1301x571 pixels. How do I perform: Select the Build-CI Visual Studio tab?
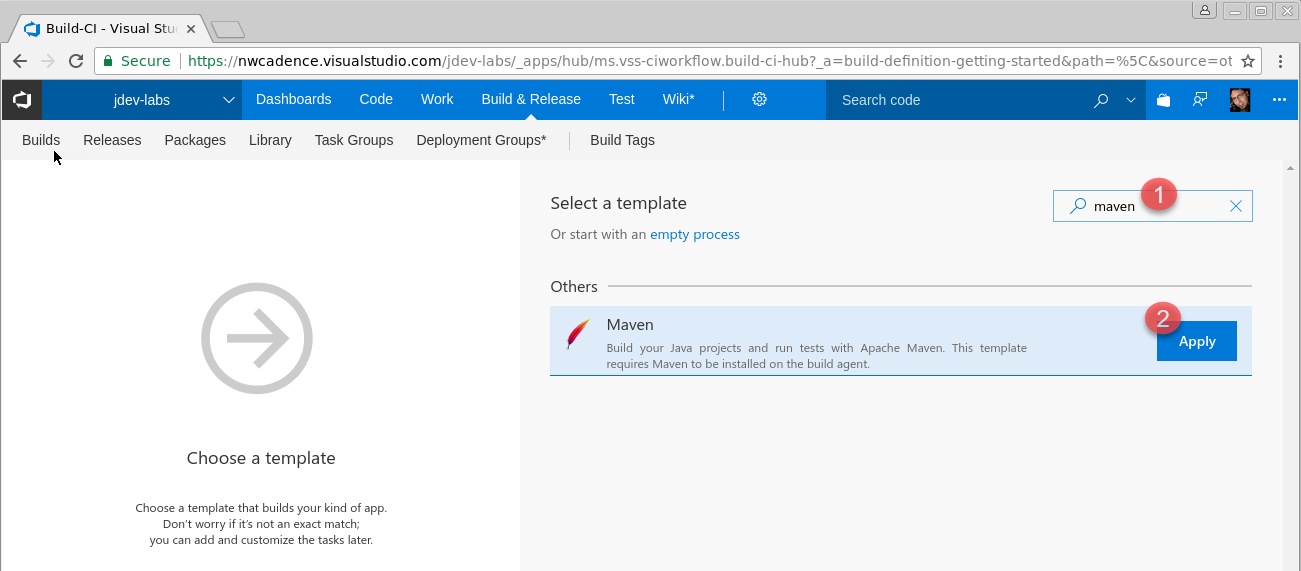point(108,29)
